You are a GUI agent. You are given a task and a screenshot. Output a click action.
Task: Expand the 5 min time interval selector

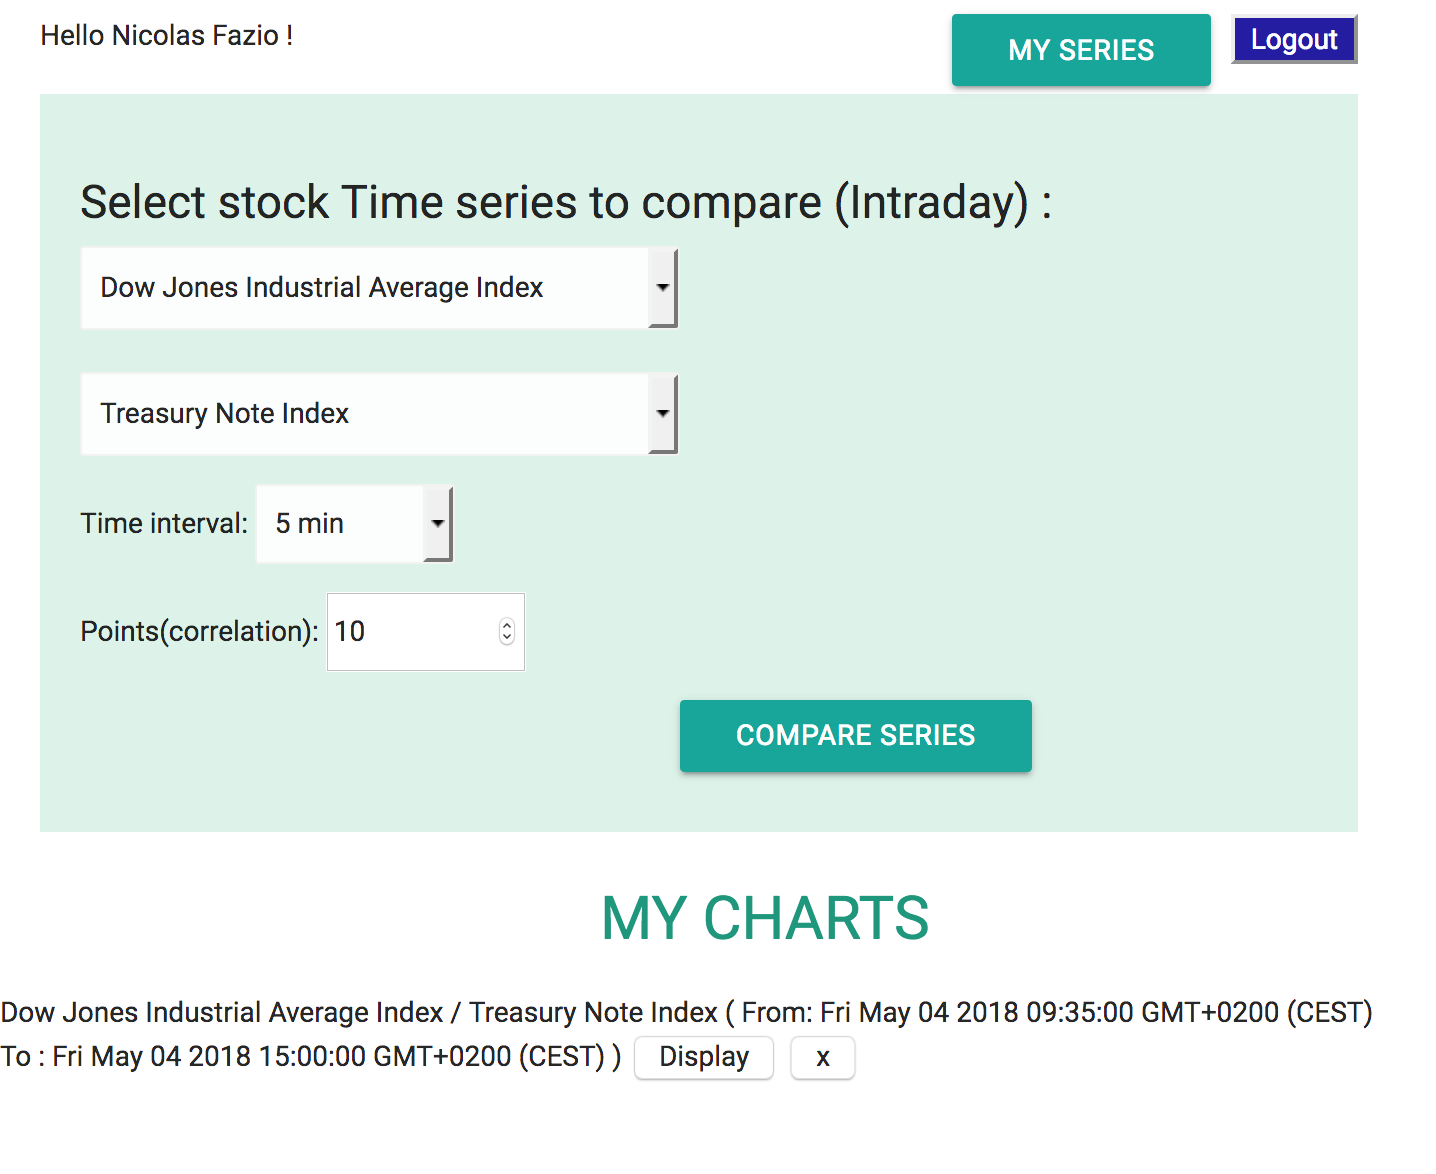coord(355,524)
